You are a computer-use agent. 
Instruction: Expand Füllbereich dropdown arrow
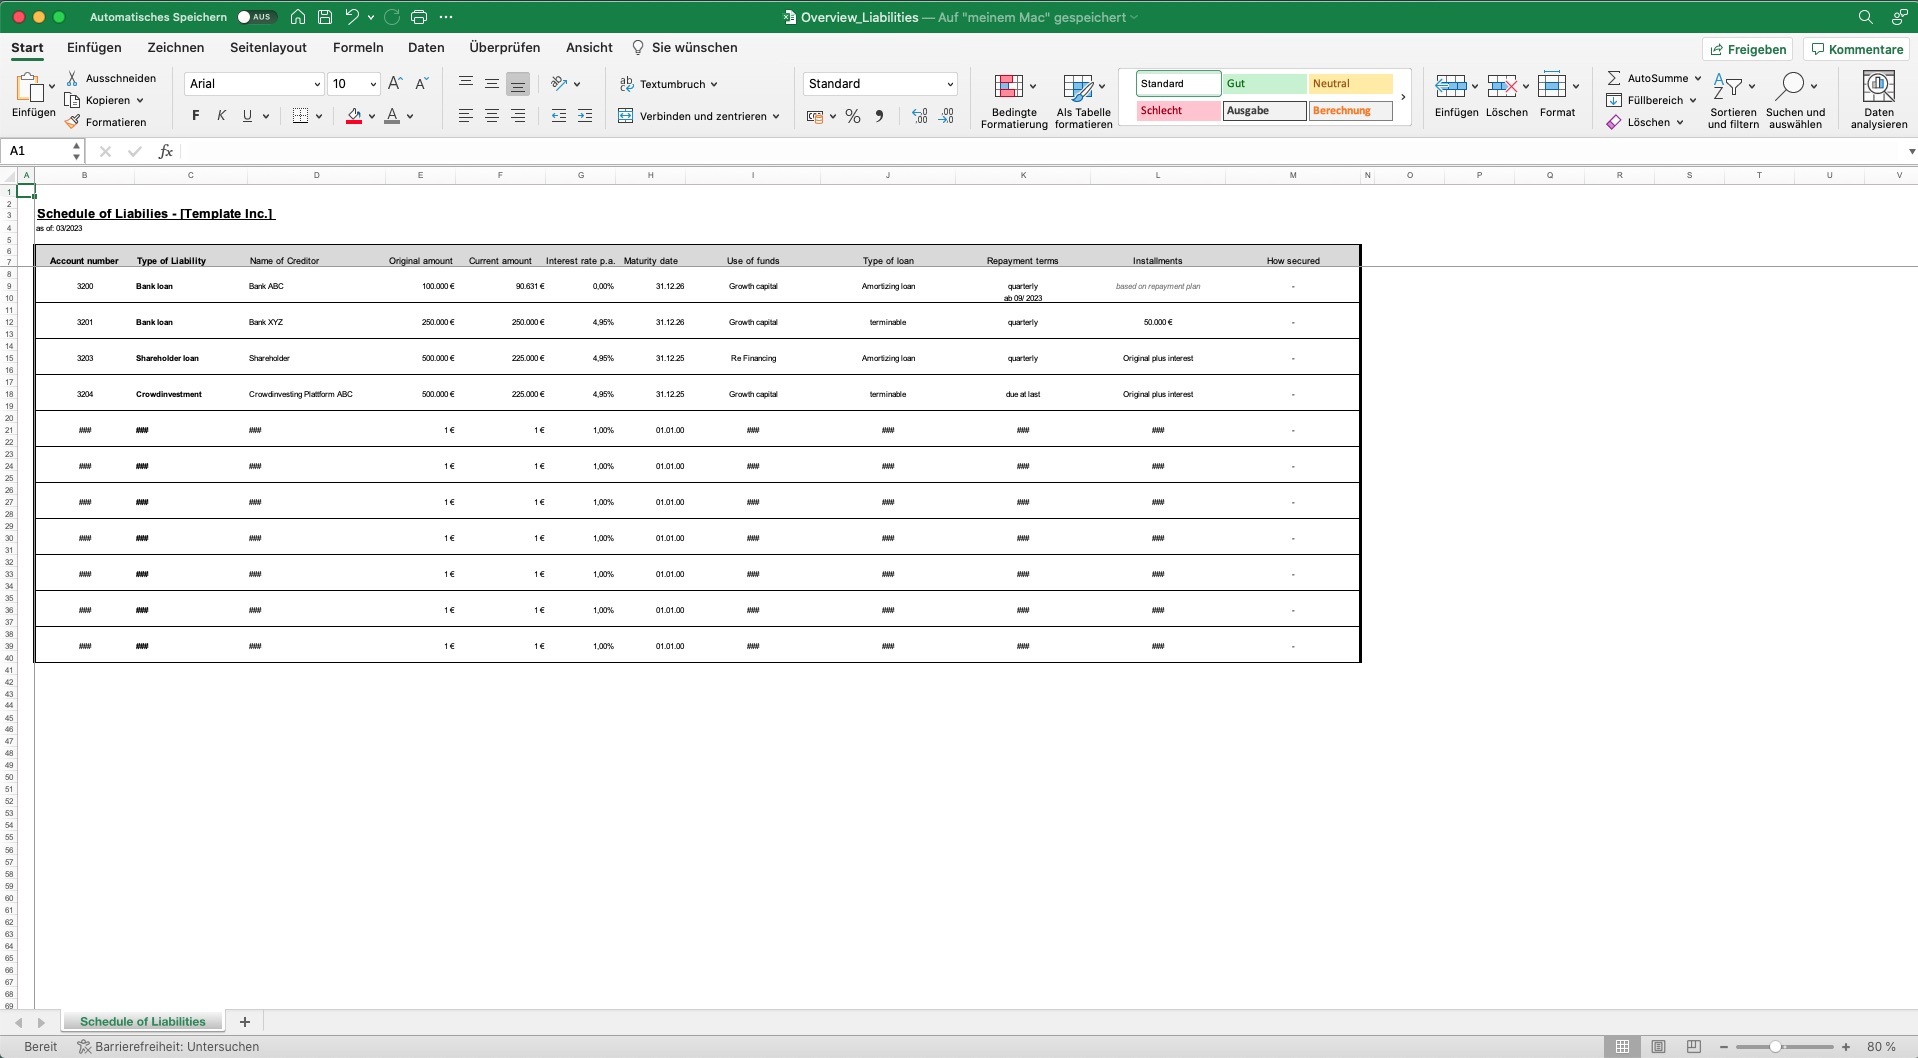(1693, 100)
